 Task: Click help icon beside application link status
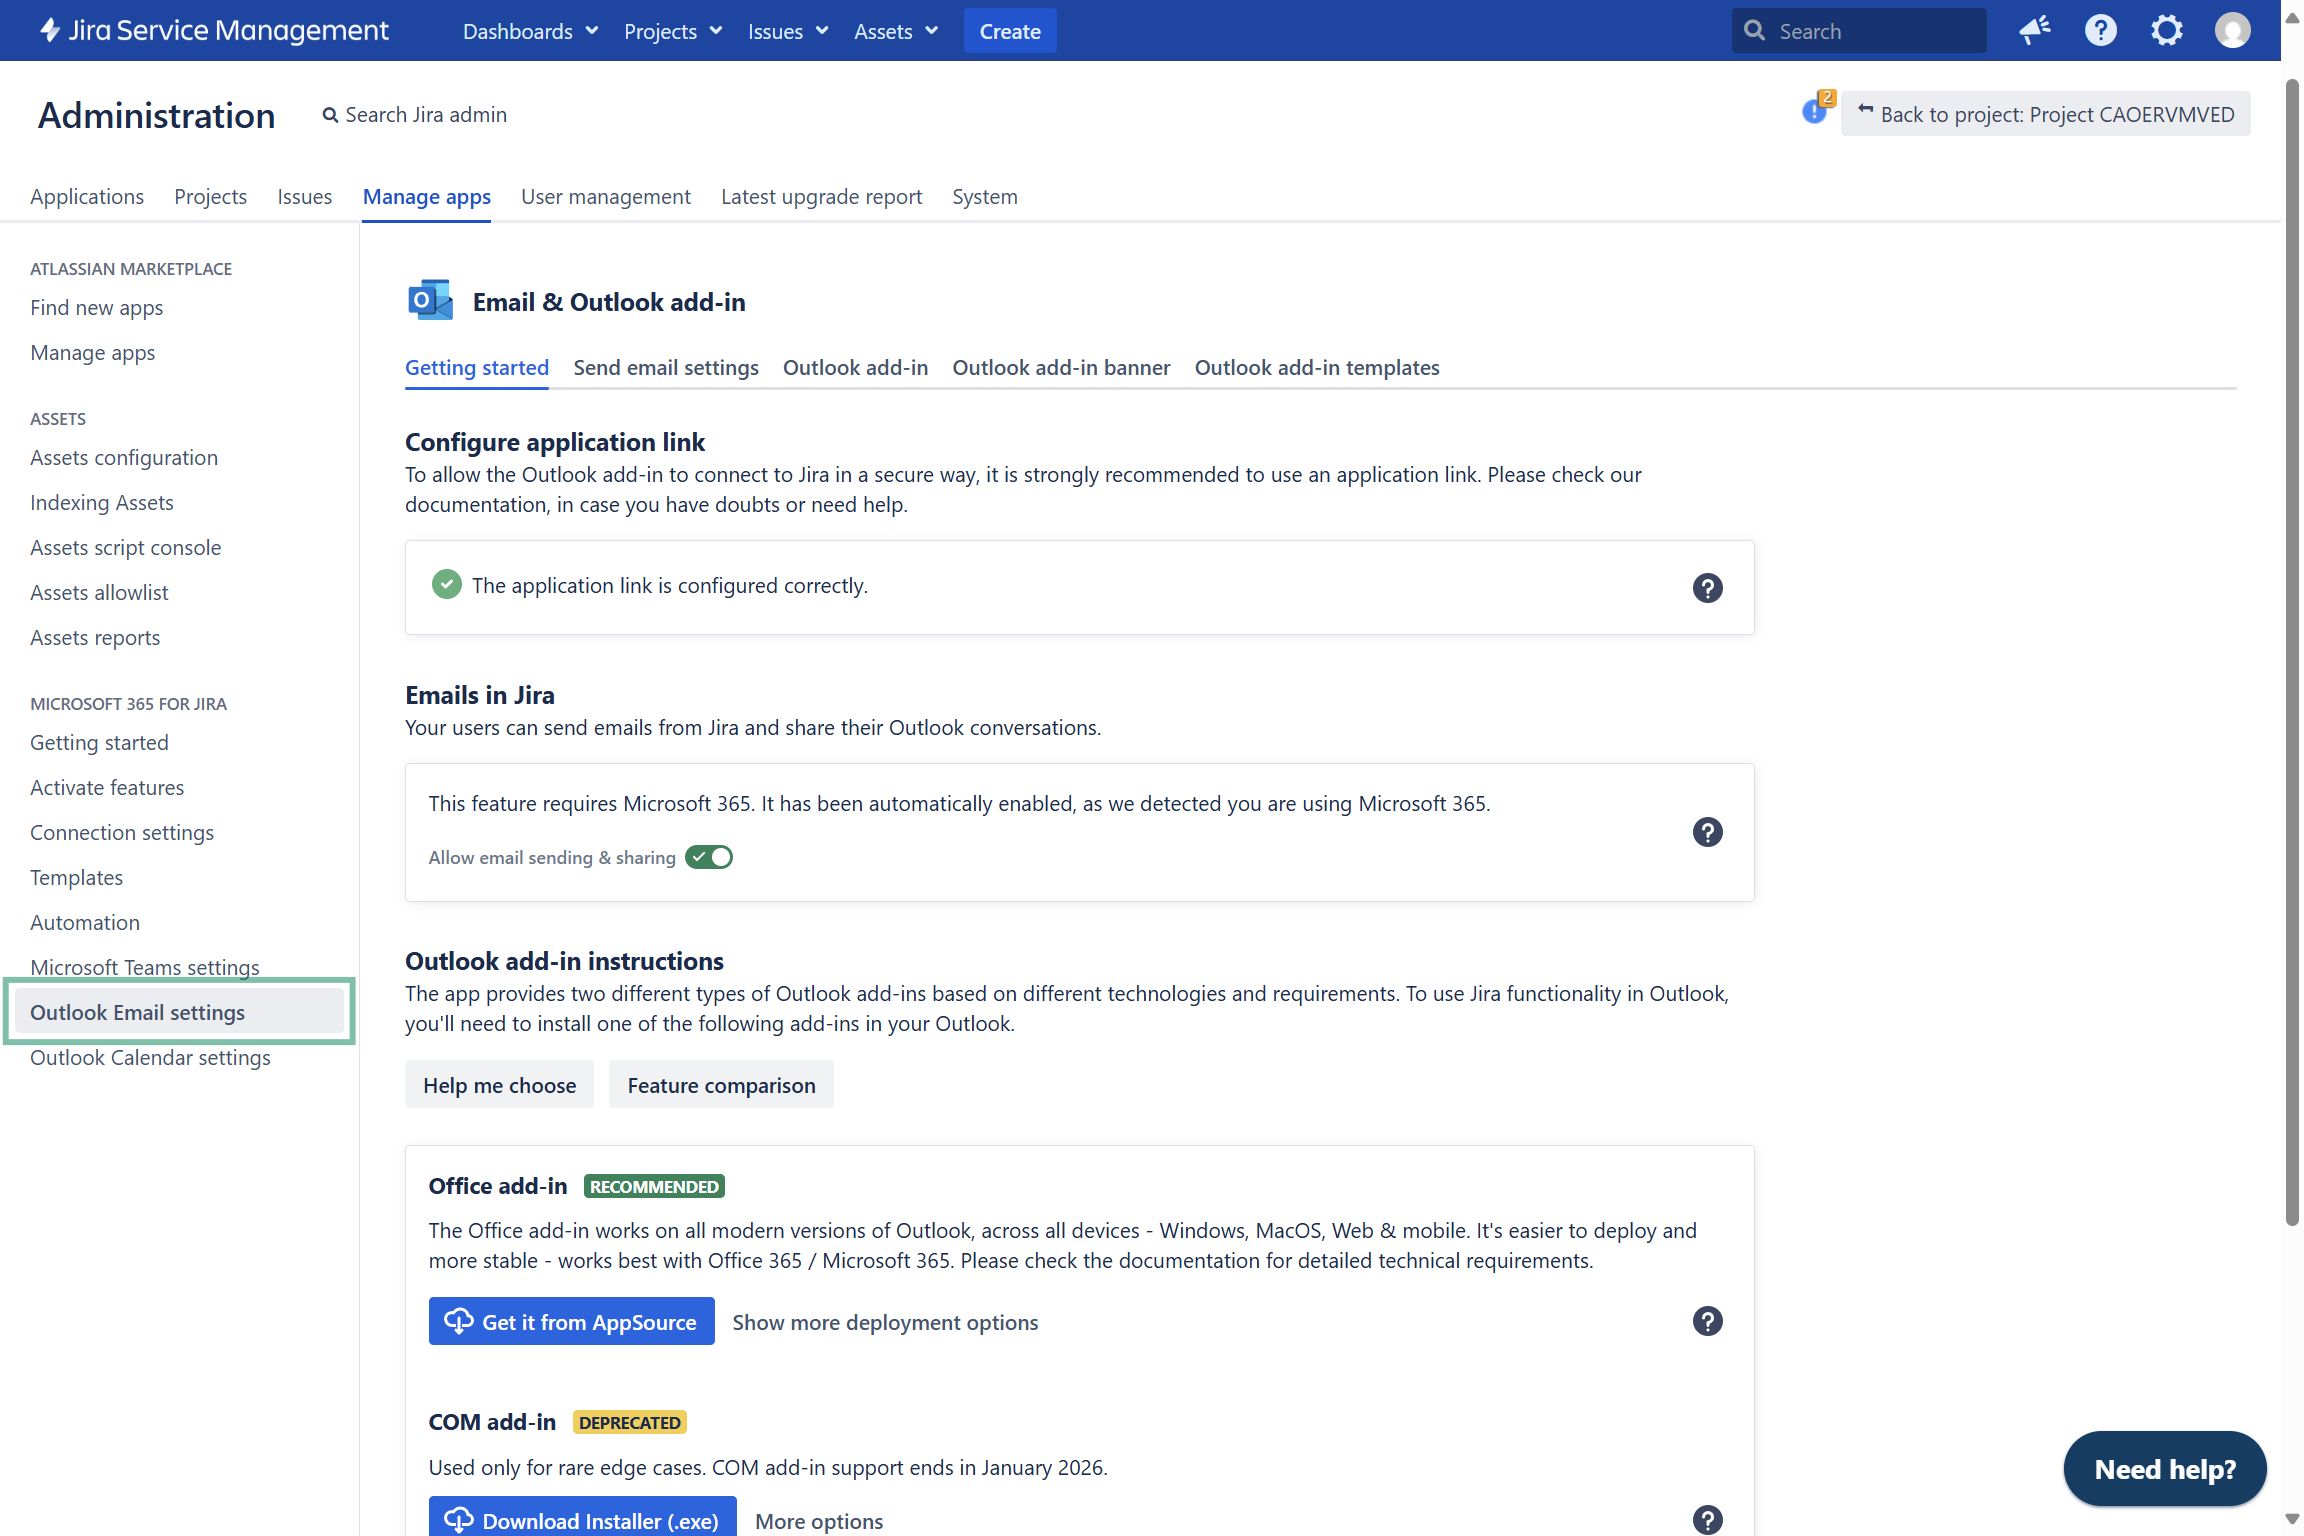[1707, 588]
